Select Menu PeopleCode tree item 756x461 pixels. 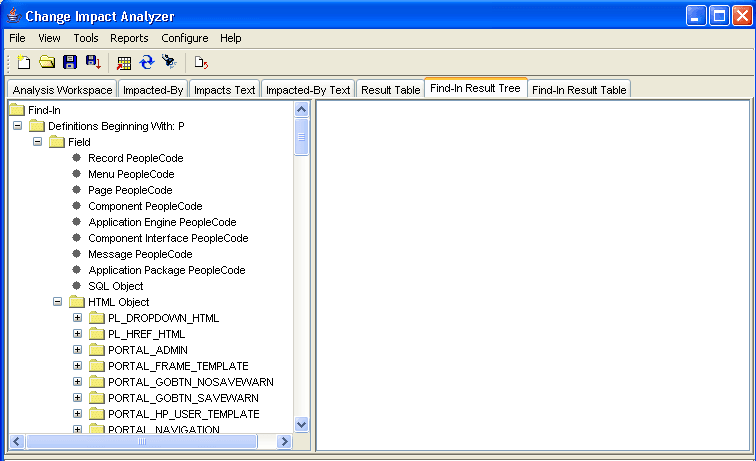[x=131, y=174]
